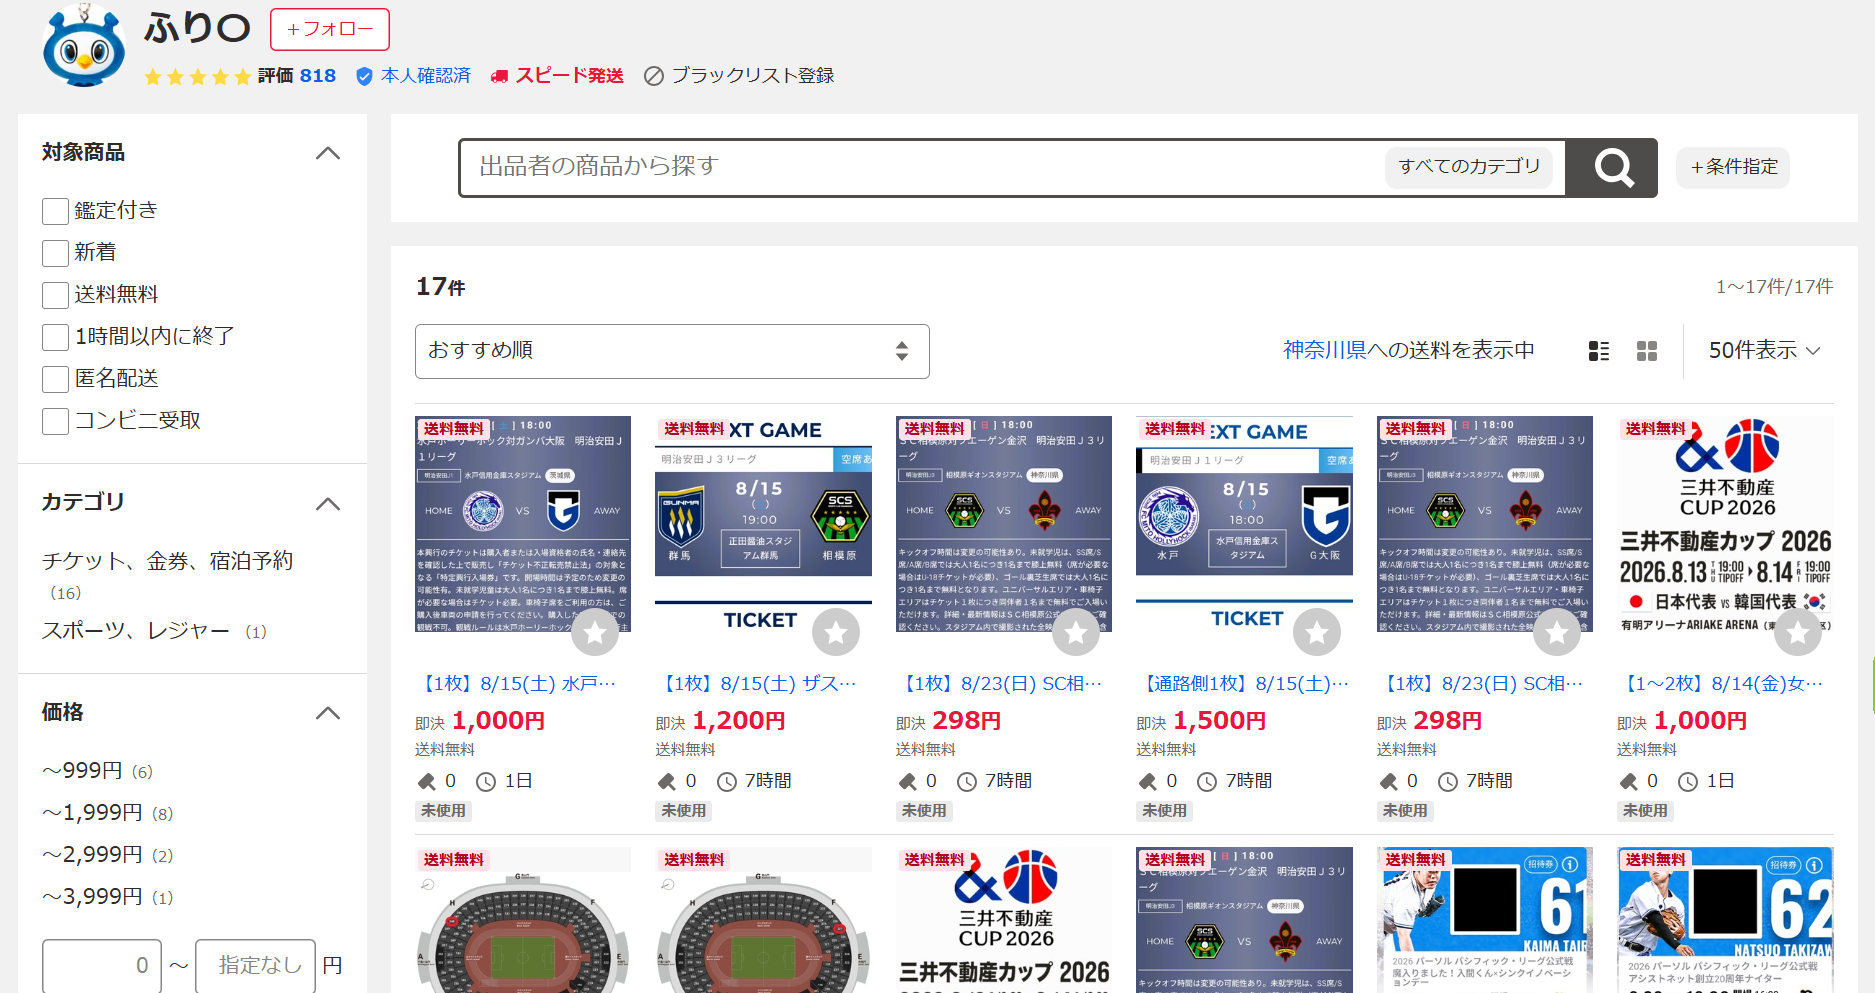This screenshot has height=993, width=1875.
Task: Click the minimum price input box
Action: click(102, 965)
